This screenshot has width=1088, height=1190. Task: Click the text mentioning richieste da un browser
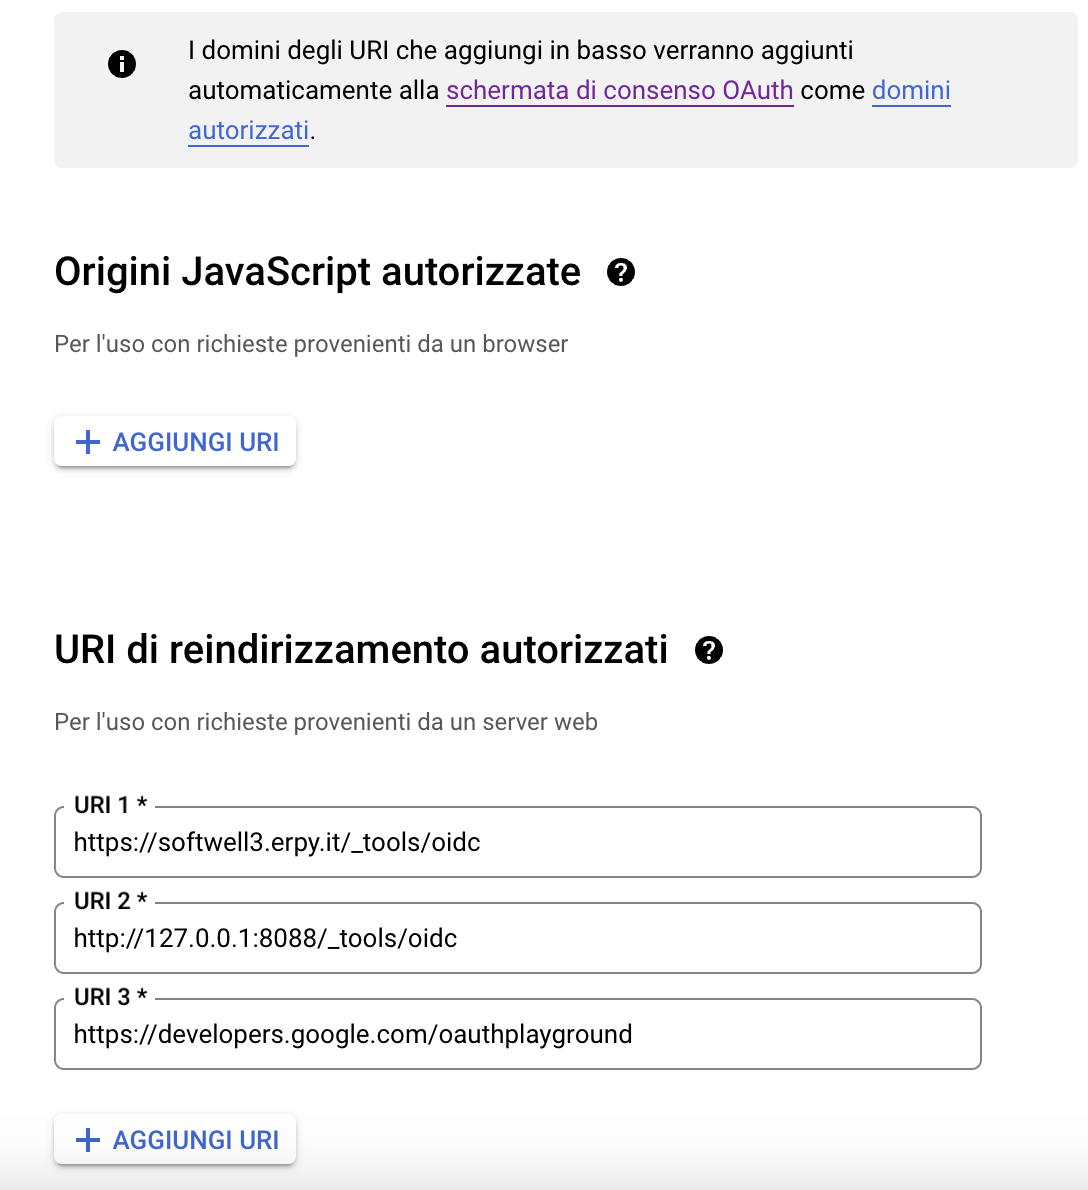tap(311, 344)
